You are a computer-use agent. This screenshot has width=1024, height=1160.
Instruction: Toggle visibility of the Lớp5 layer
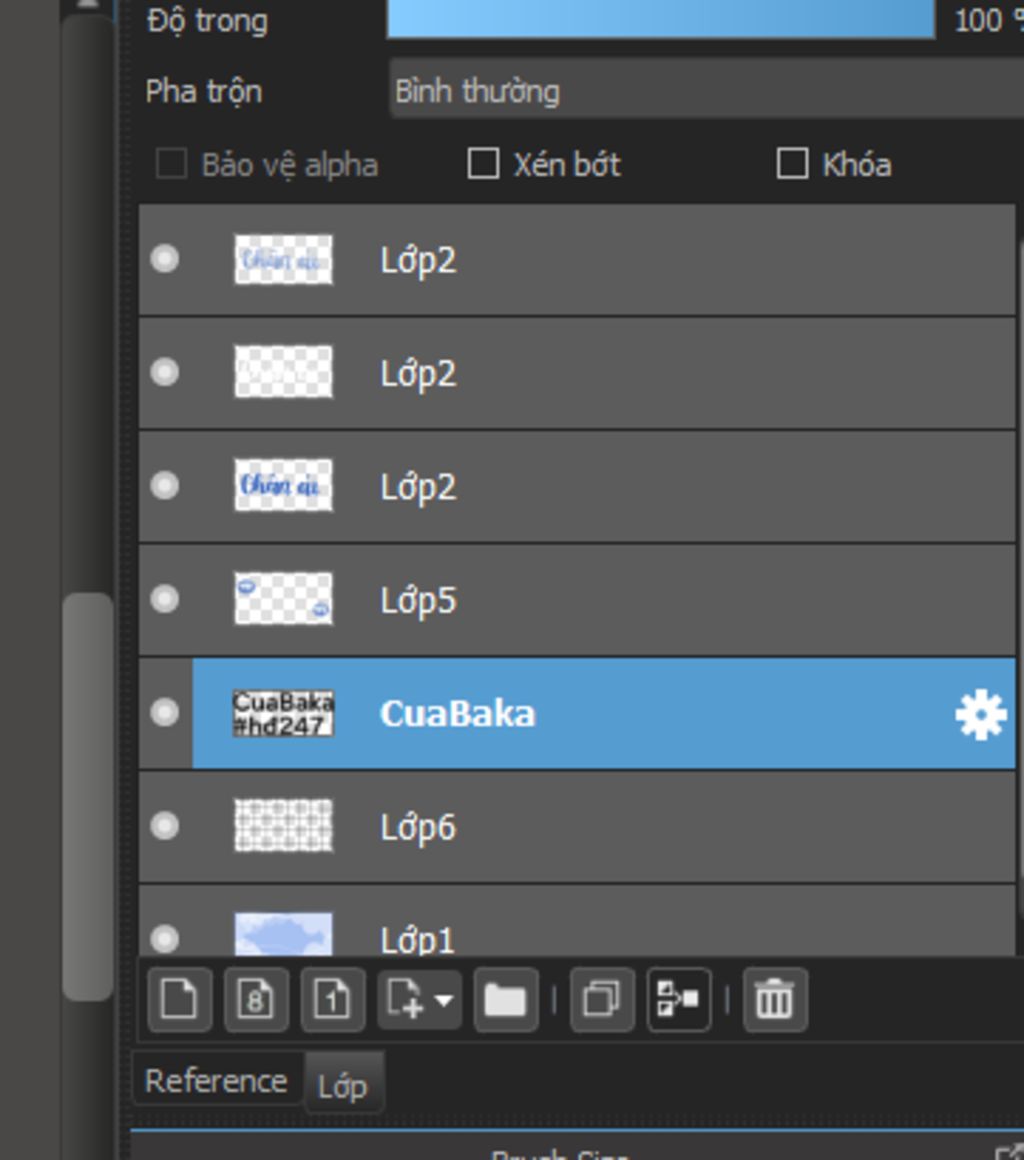pyautogui.click(x=165, y=599)
